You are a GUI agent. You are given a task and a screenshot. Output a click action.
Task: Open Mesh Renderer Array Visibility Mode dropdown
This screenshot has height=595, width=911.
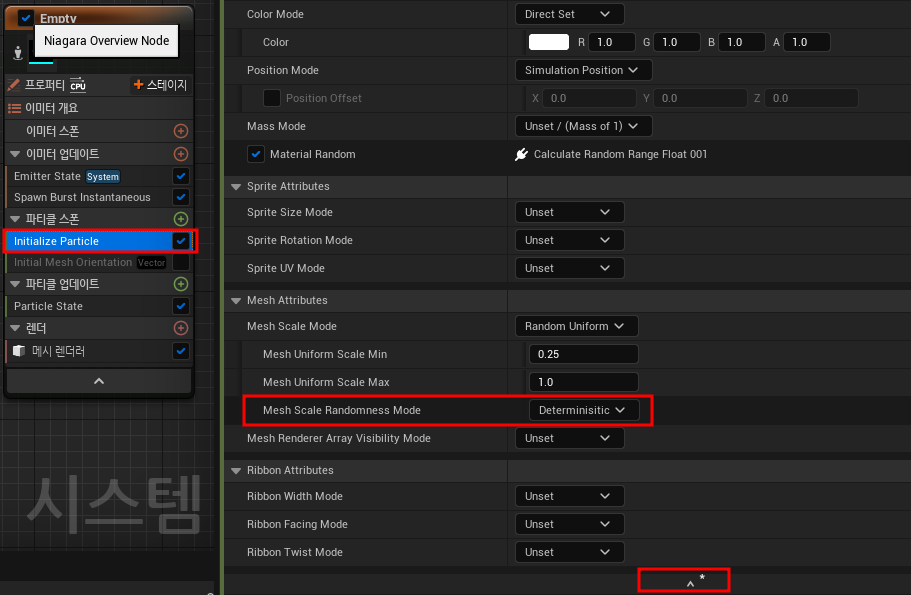tap(569, 438)
